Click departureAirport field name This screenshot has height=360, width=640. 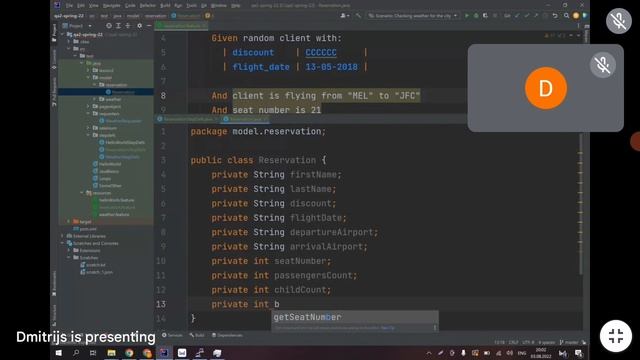(x=332, y=232)
